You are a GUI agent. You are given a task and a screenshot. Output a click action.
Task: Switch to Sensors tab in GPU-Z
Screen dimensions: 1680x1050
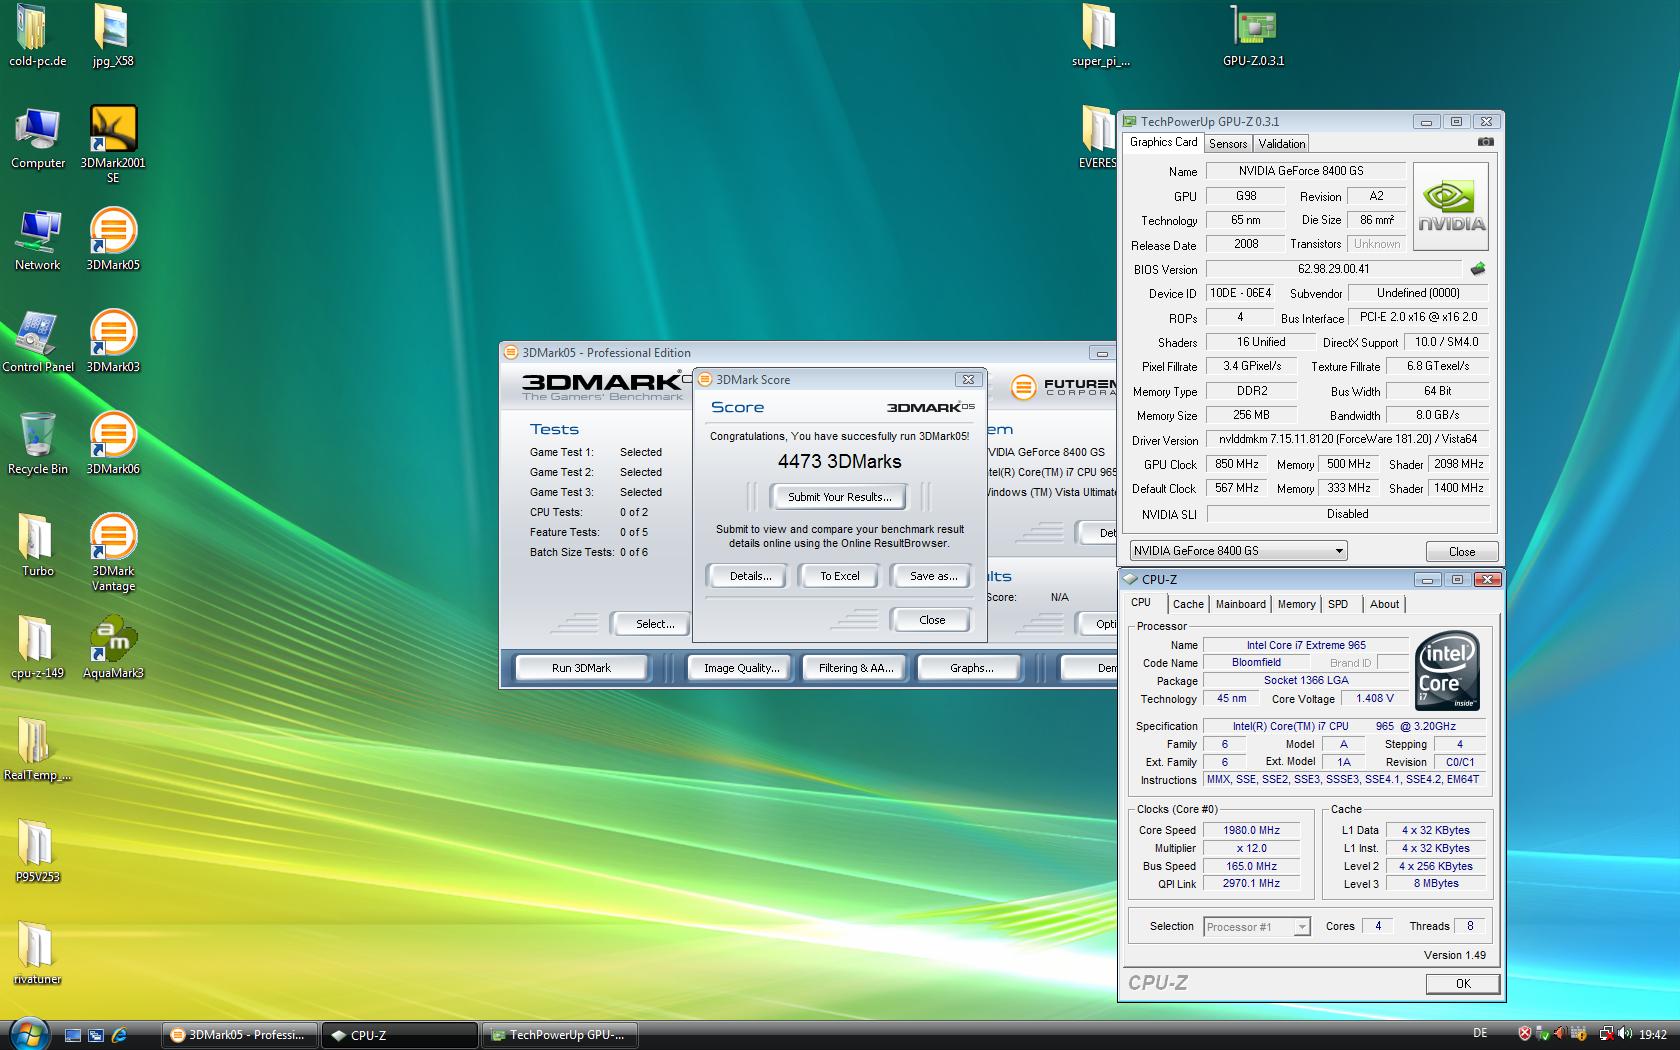click(x=1227, y=144)
